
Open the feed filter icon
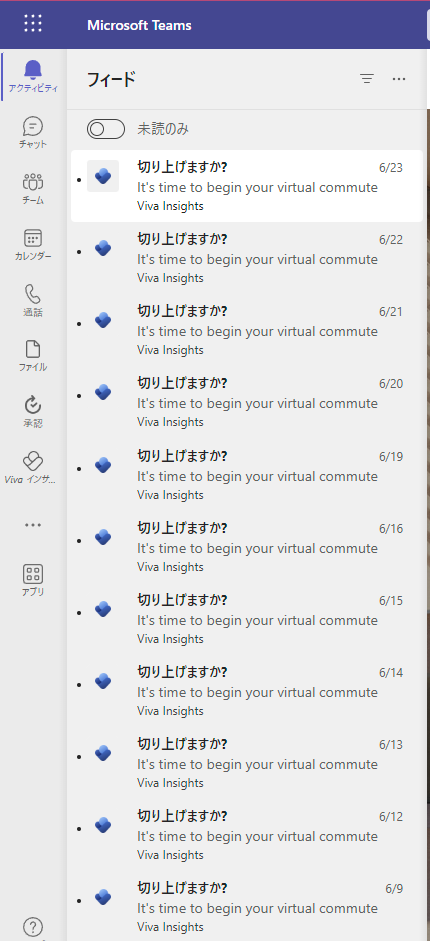click(367, 79)
